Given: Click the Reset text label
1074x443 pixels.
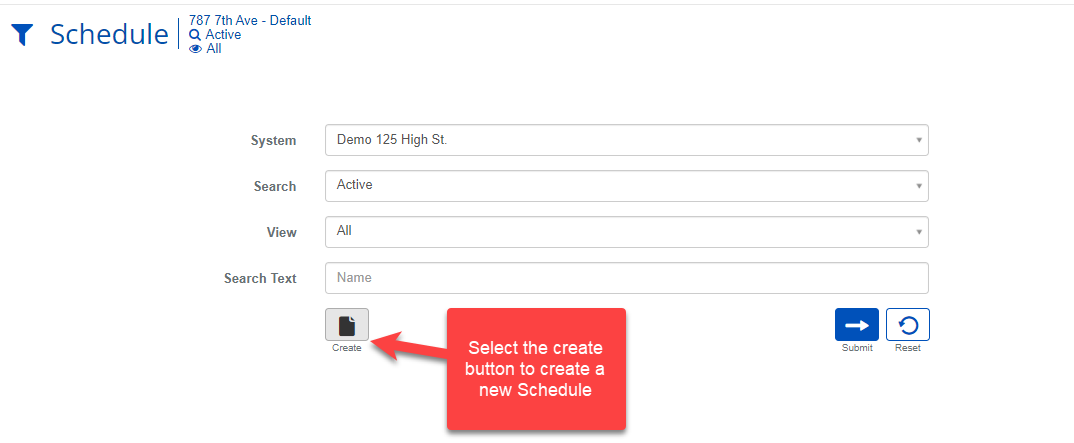Looking at the screenshot, I should [x=907, y=348].
